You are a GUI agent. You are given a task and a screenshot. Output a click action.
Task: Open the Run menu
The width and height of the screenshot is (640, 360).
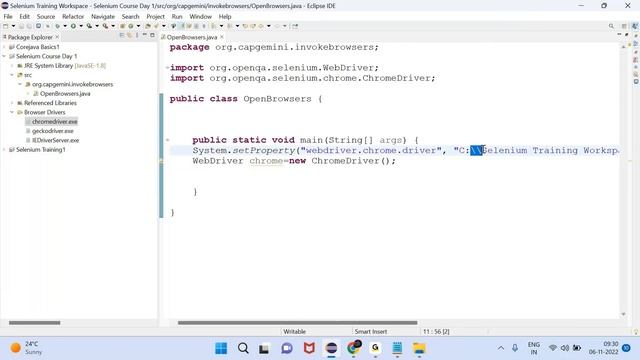click(x=177, y=16)
